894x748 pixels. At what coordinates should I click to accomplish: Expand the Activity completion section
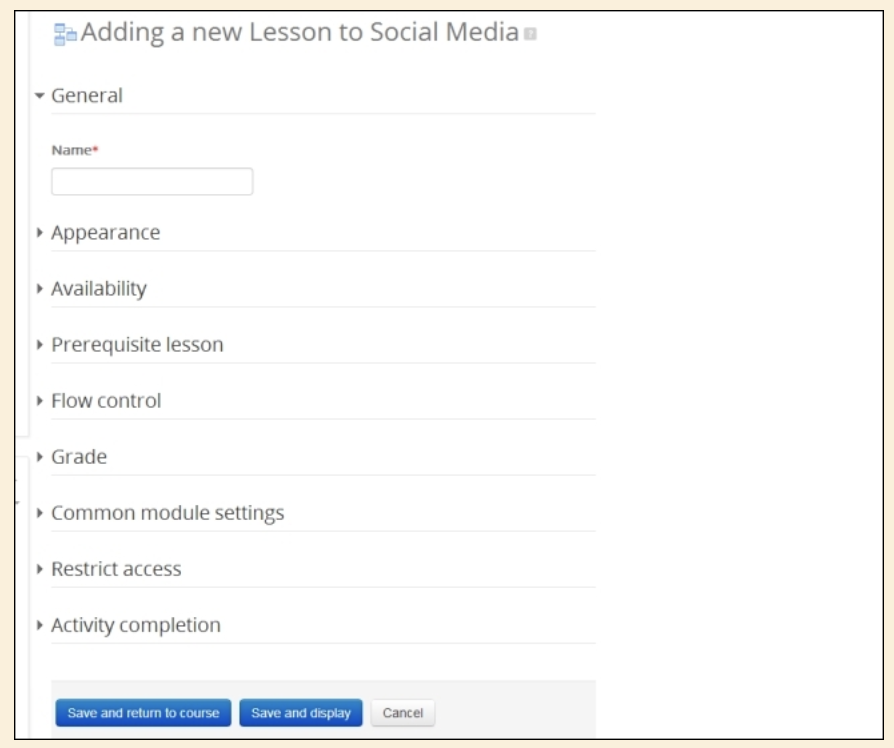(x=136, y=624)
